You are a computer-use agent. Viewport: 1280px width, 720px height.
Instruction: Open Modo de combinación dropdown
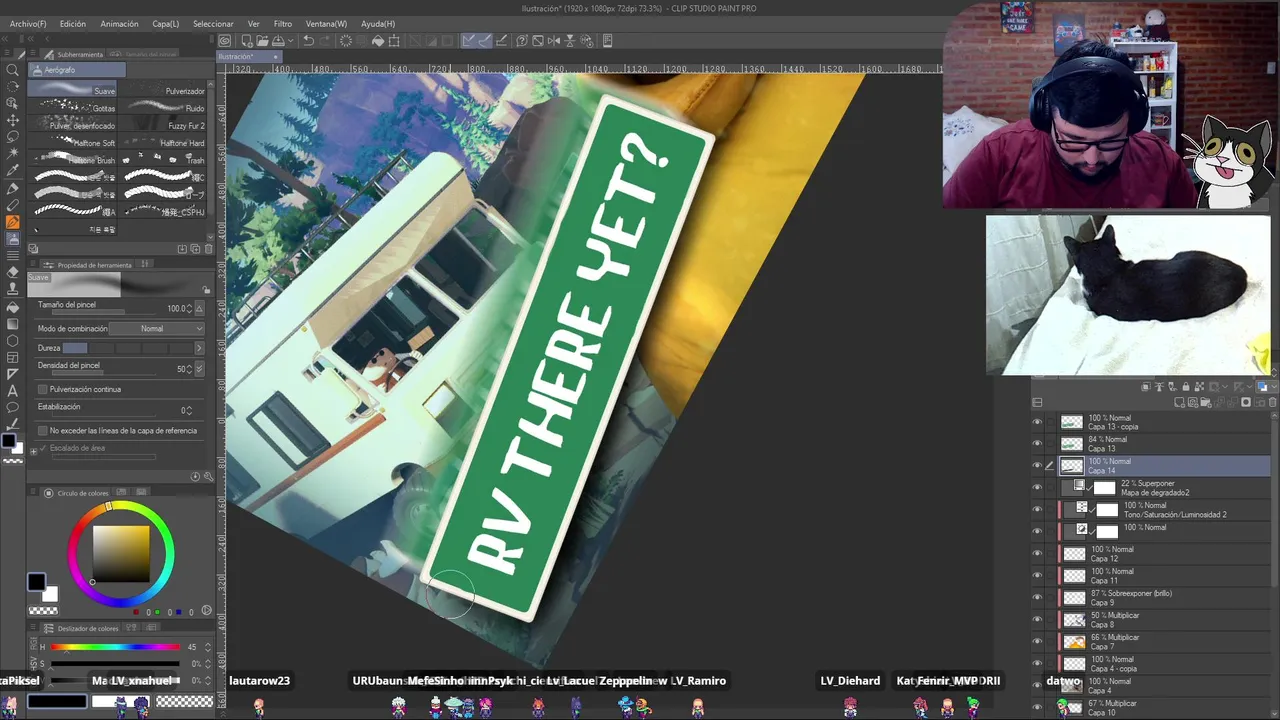(157, 328)
